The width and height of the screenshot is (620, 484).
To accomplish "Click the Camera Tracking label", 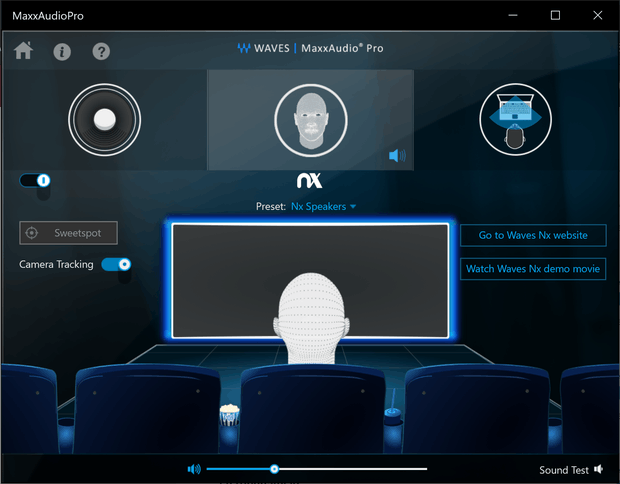I will point(56,265).
